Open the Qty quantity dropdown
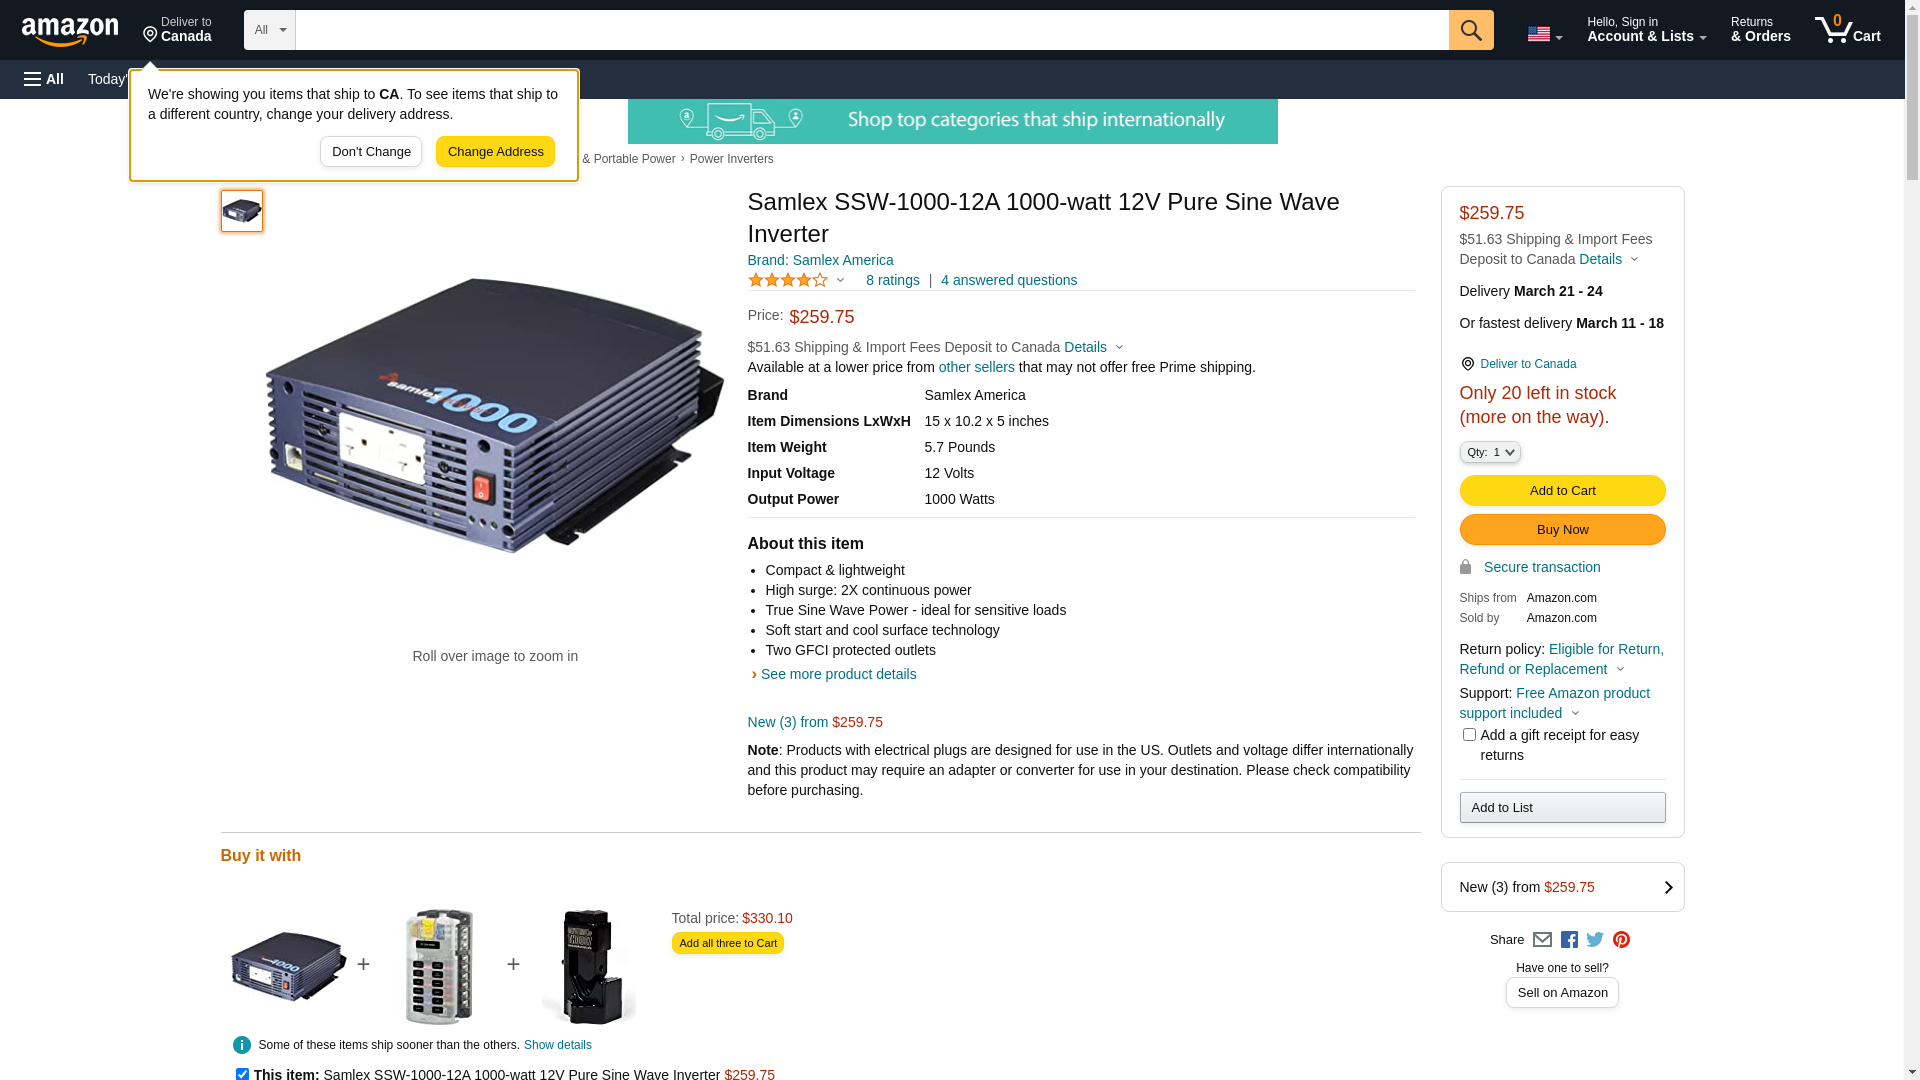The width and height of the screenshot is (1920, 1080). (x=1490, y=452)
